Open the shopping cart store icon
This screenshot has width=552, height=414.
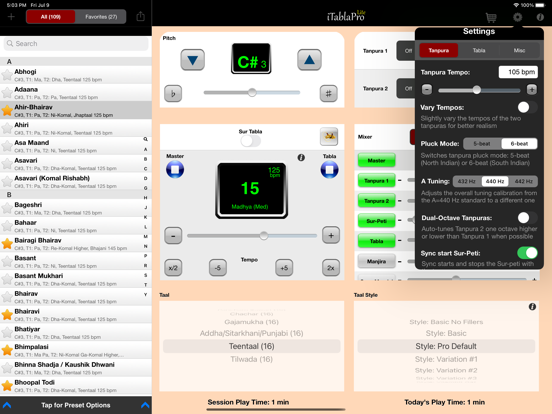coord(491,17)
